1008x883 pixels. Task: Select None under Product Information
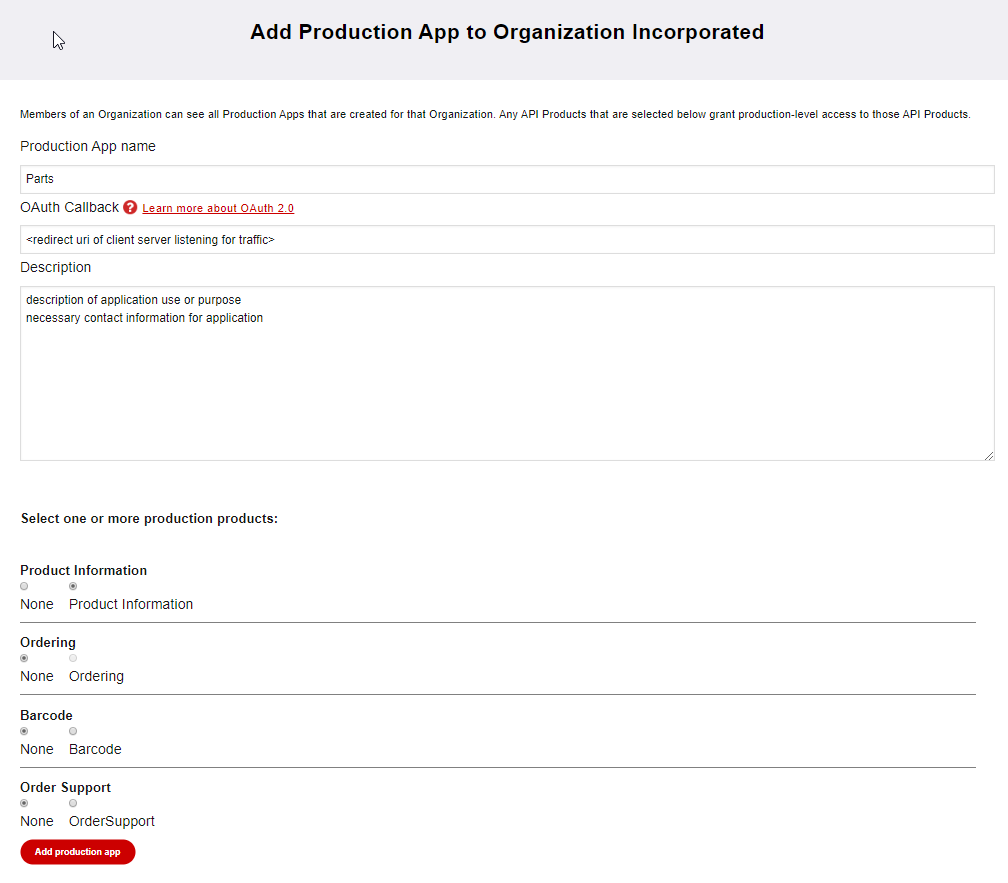coord(23,586)
